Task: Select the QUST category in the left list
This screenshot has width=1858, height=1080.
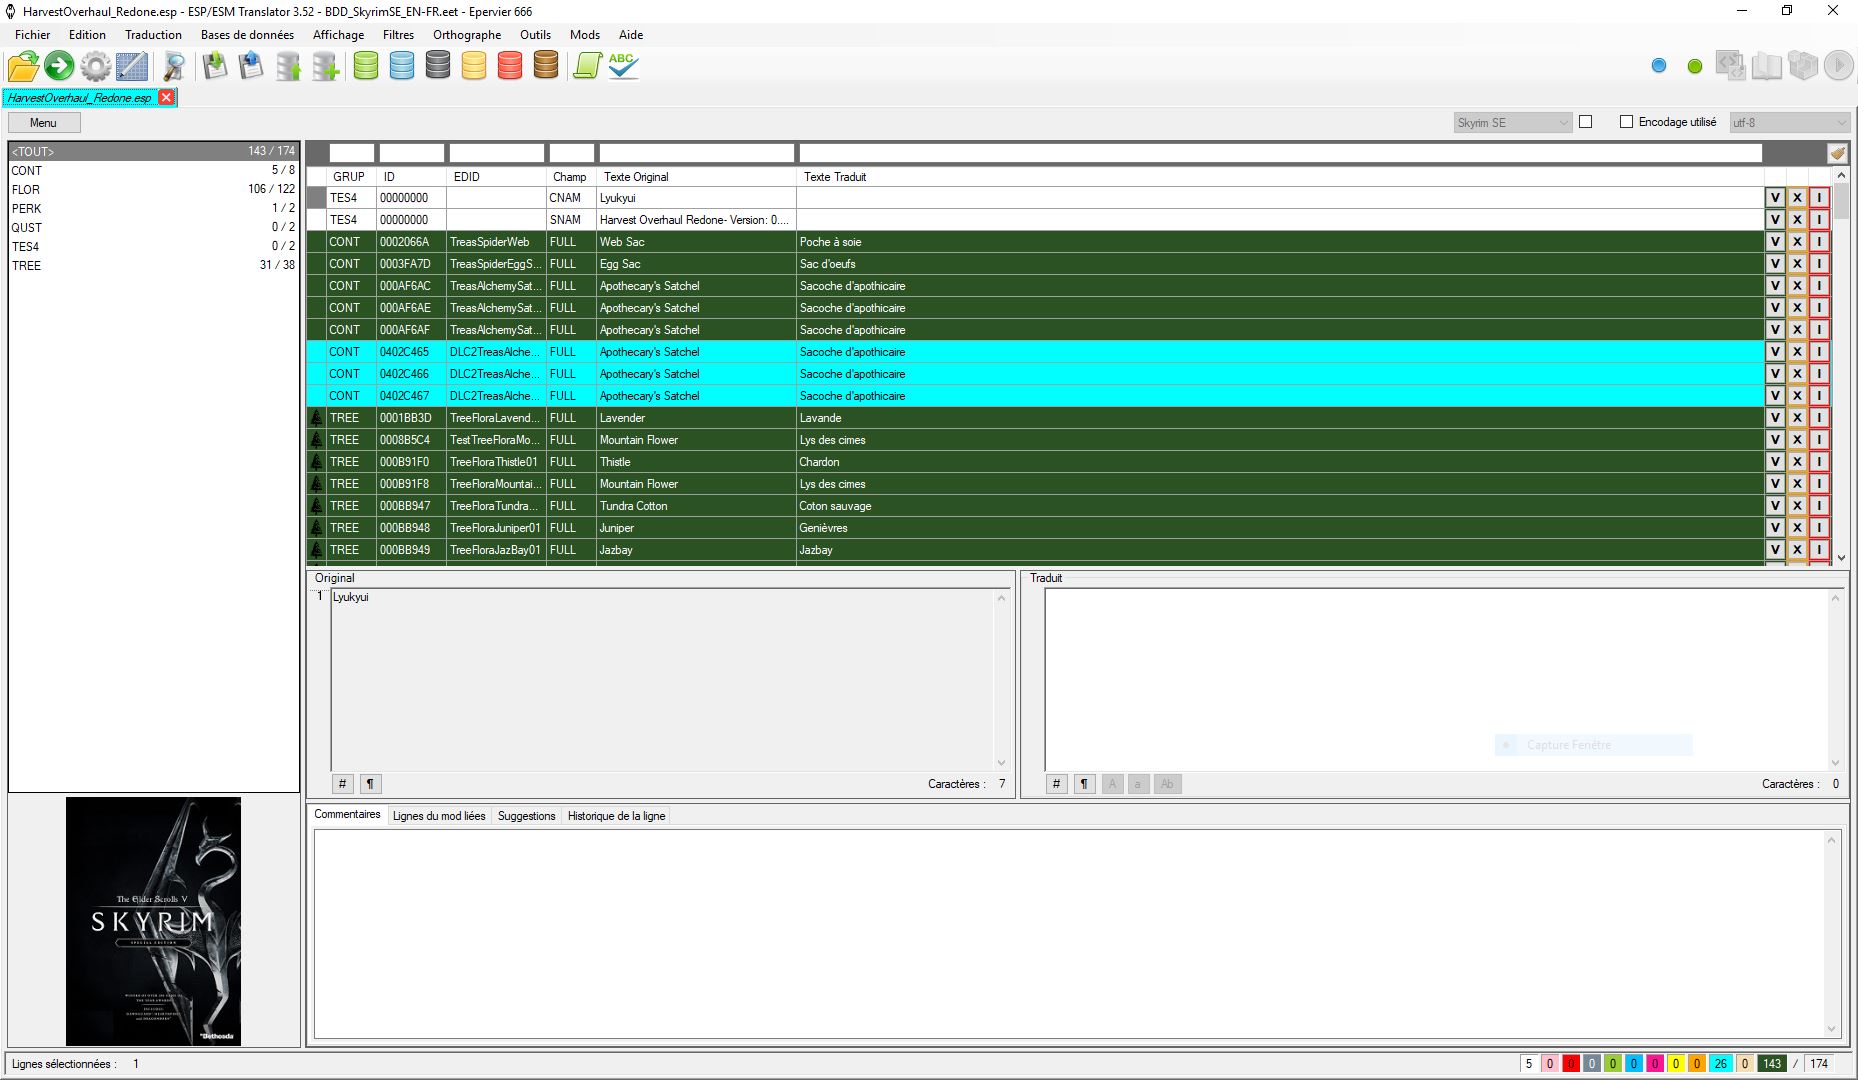Action: (x=153, y=227)
